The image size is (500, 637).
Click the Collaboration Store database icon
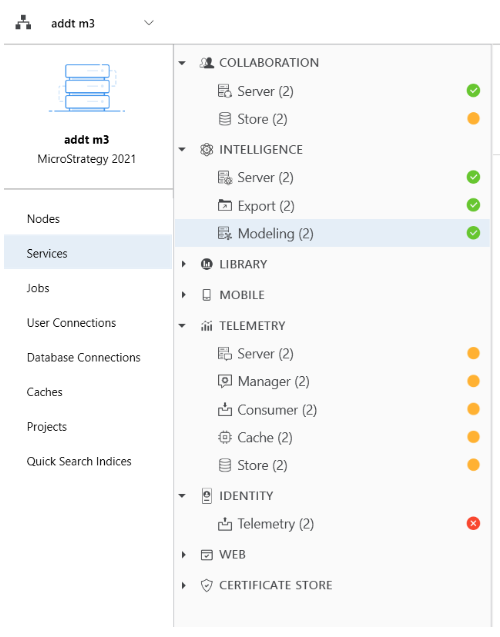click(x=225, y=119)
